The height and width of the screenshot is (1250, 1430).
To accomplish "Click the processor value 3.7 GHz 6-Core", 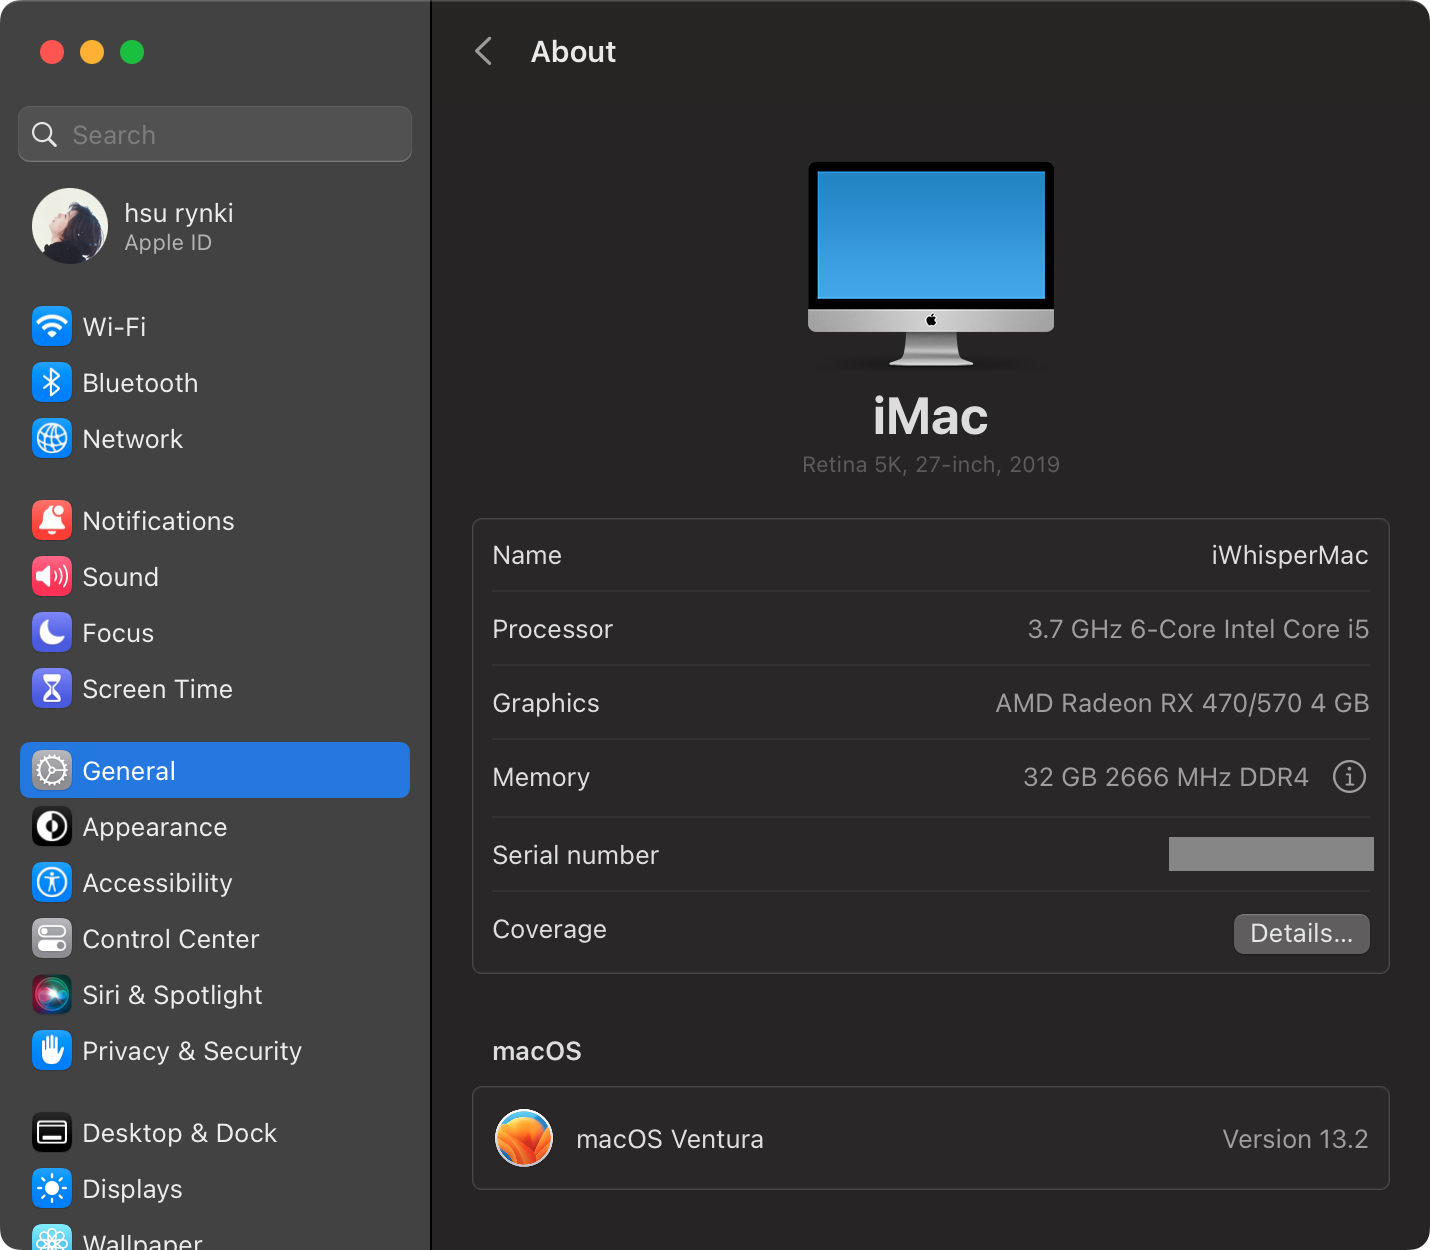I will click(x=1198, y=629).
